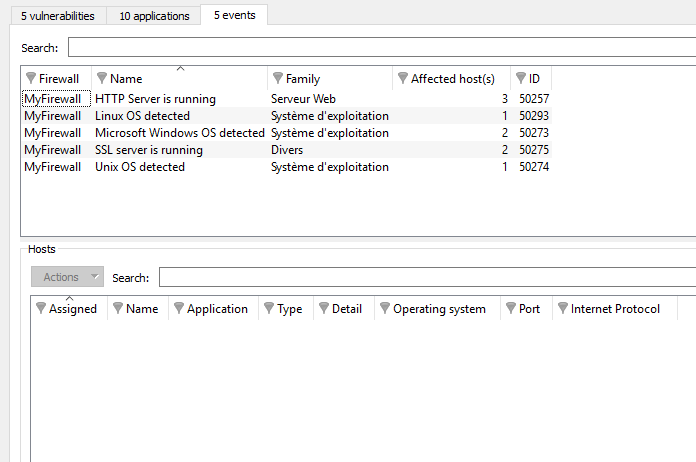Click the Assigned column filter icon

point(41,308)
